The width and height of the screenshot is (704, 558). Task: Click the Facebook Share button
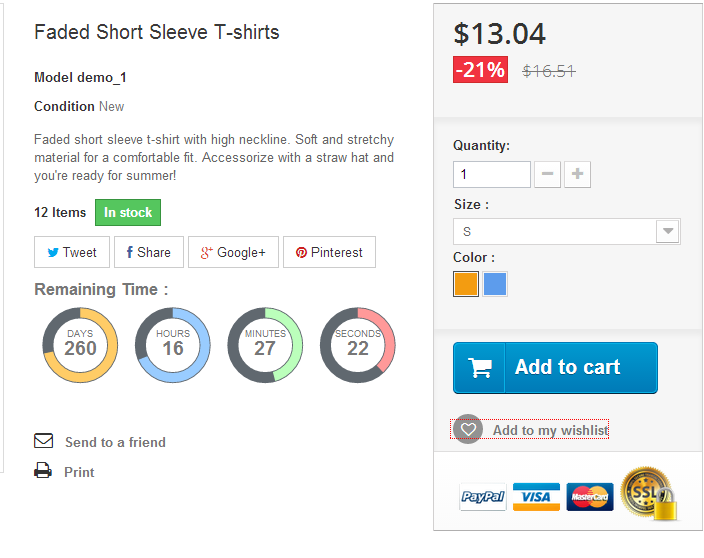pos(149,252)
